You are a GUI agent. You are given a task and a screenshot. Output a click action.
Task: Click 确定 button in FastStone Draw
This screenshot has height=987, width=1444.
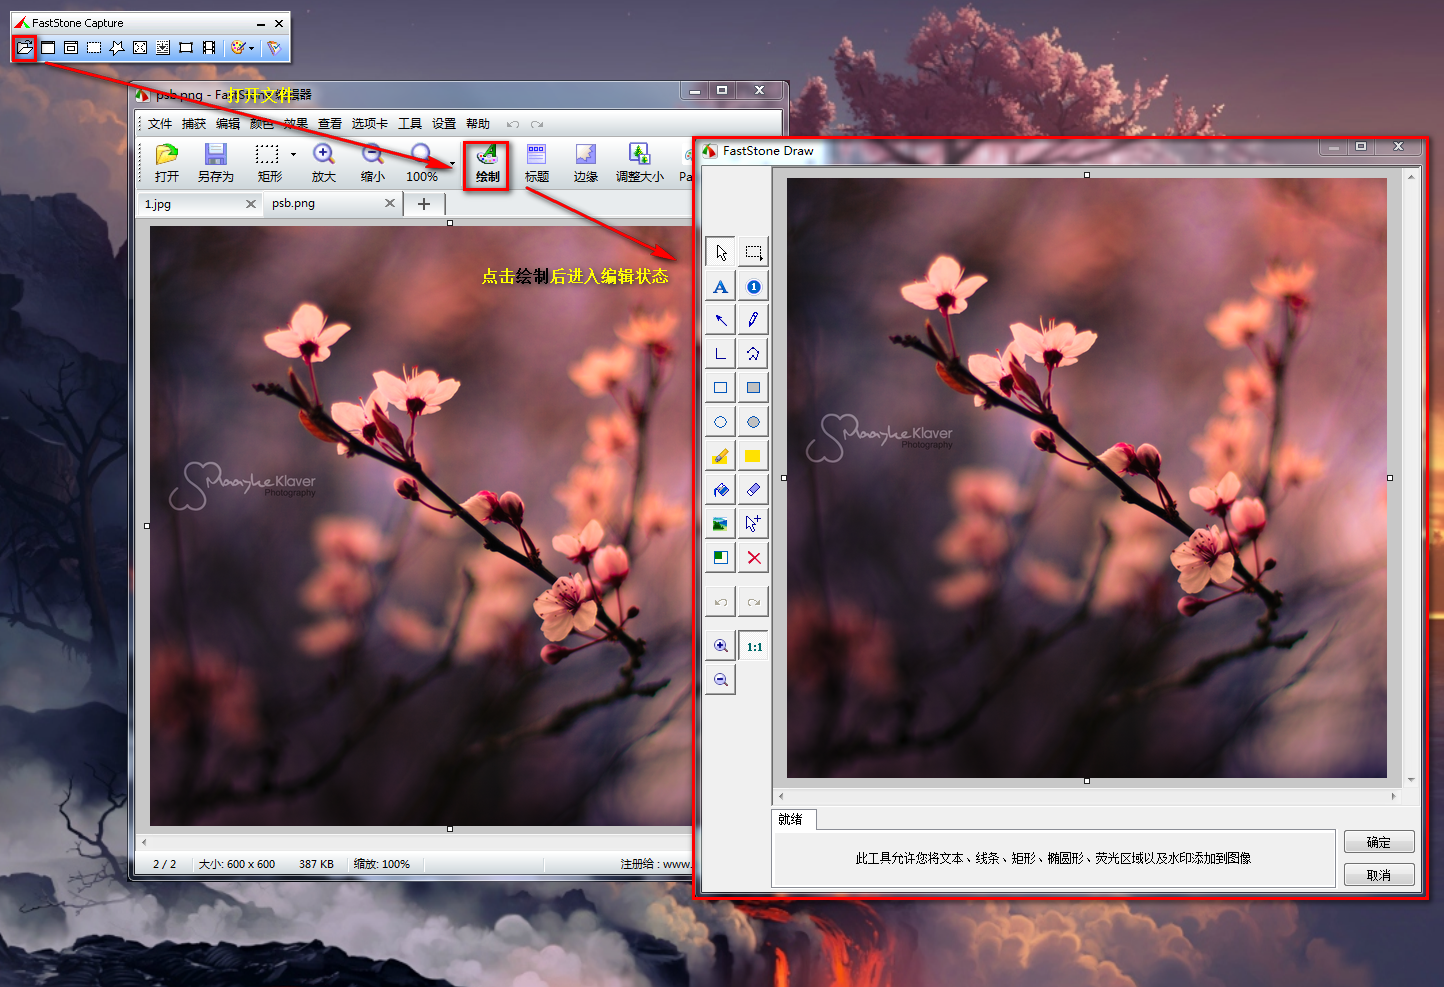[x=1379, y=842]
